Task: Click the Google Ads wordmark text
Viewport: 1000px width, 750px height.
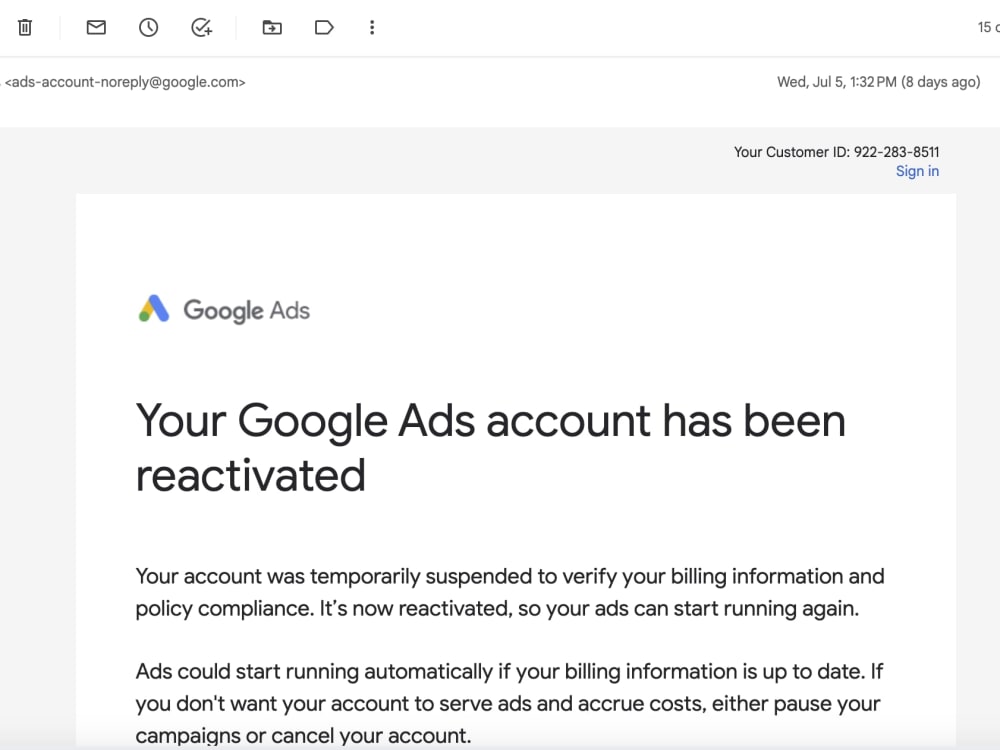Action: click(x=246, y=310)
